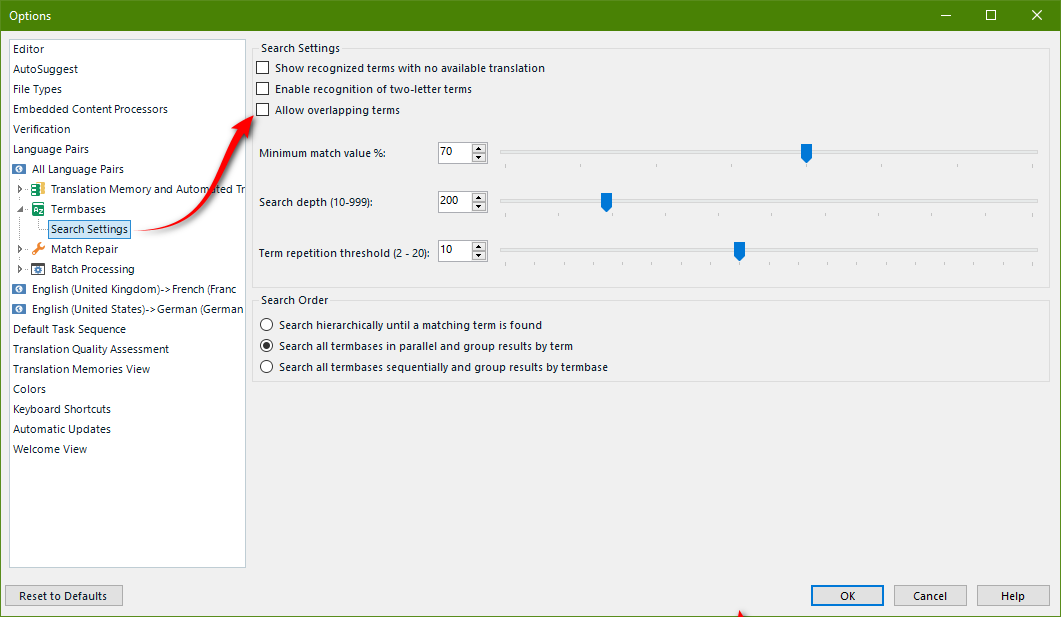
Task: Click the All Language Pairs globe icon
Action: pyautogui.click(x=20, y=169)
